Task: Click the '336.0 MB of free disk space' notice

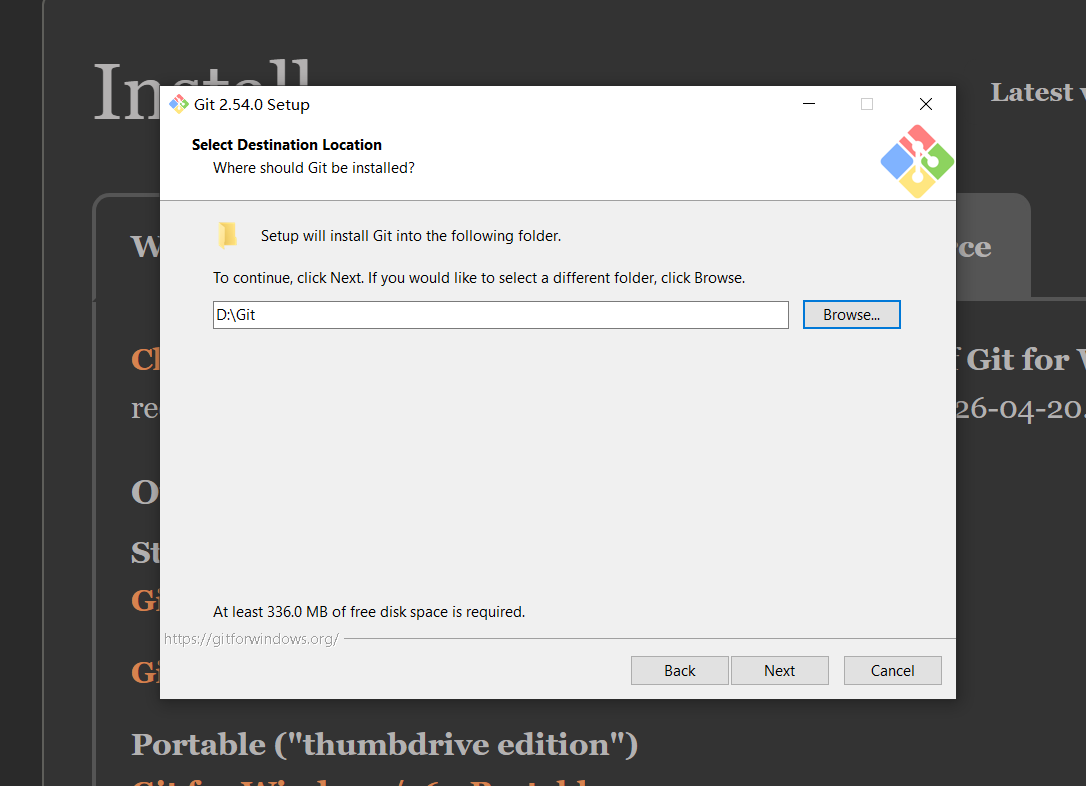Action: 369,611
